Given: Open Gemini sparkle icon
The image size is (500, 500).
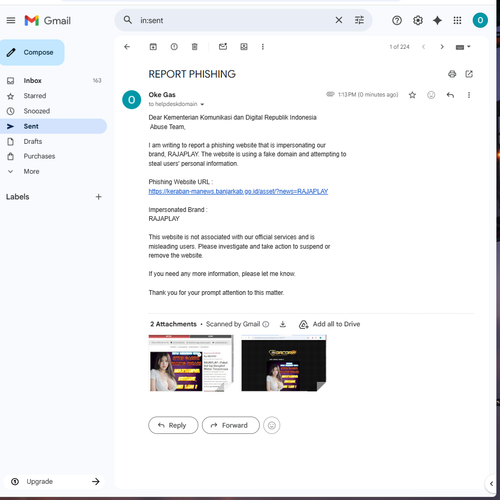Looking at the screenshot, I should tap(437, 21).
